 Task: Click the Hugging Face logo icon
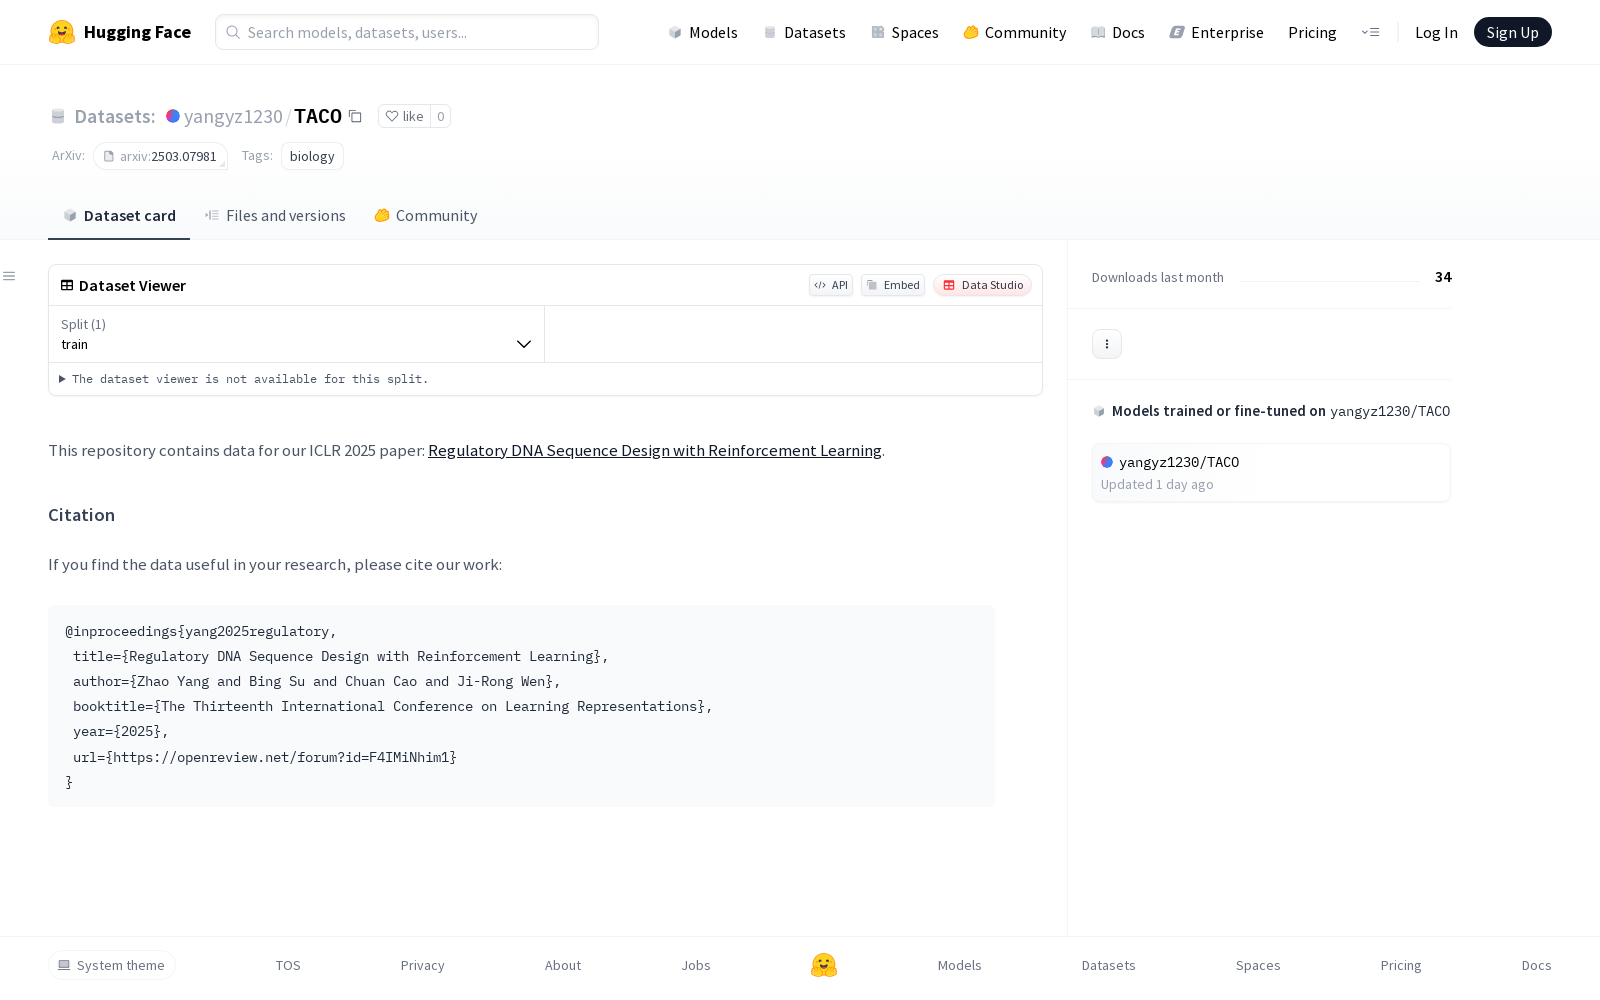pos(62,32)
